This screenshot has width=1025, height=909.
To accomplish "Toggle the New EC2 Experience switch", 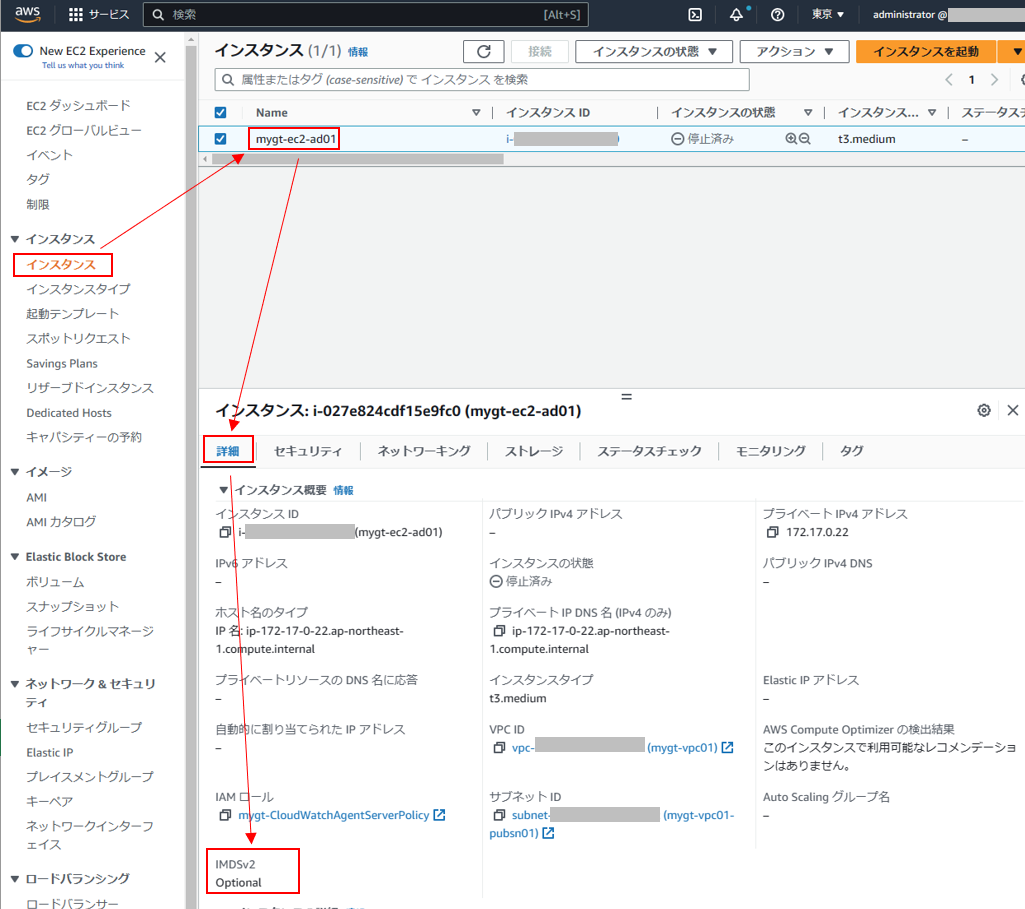I will [x=23, y=51].
